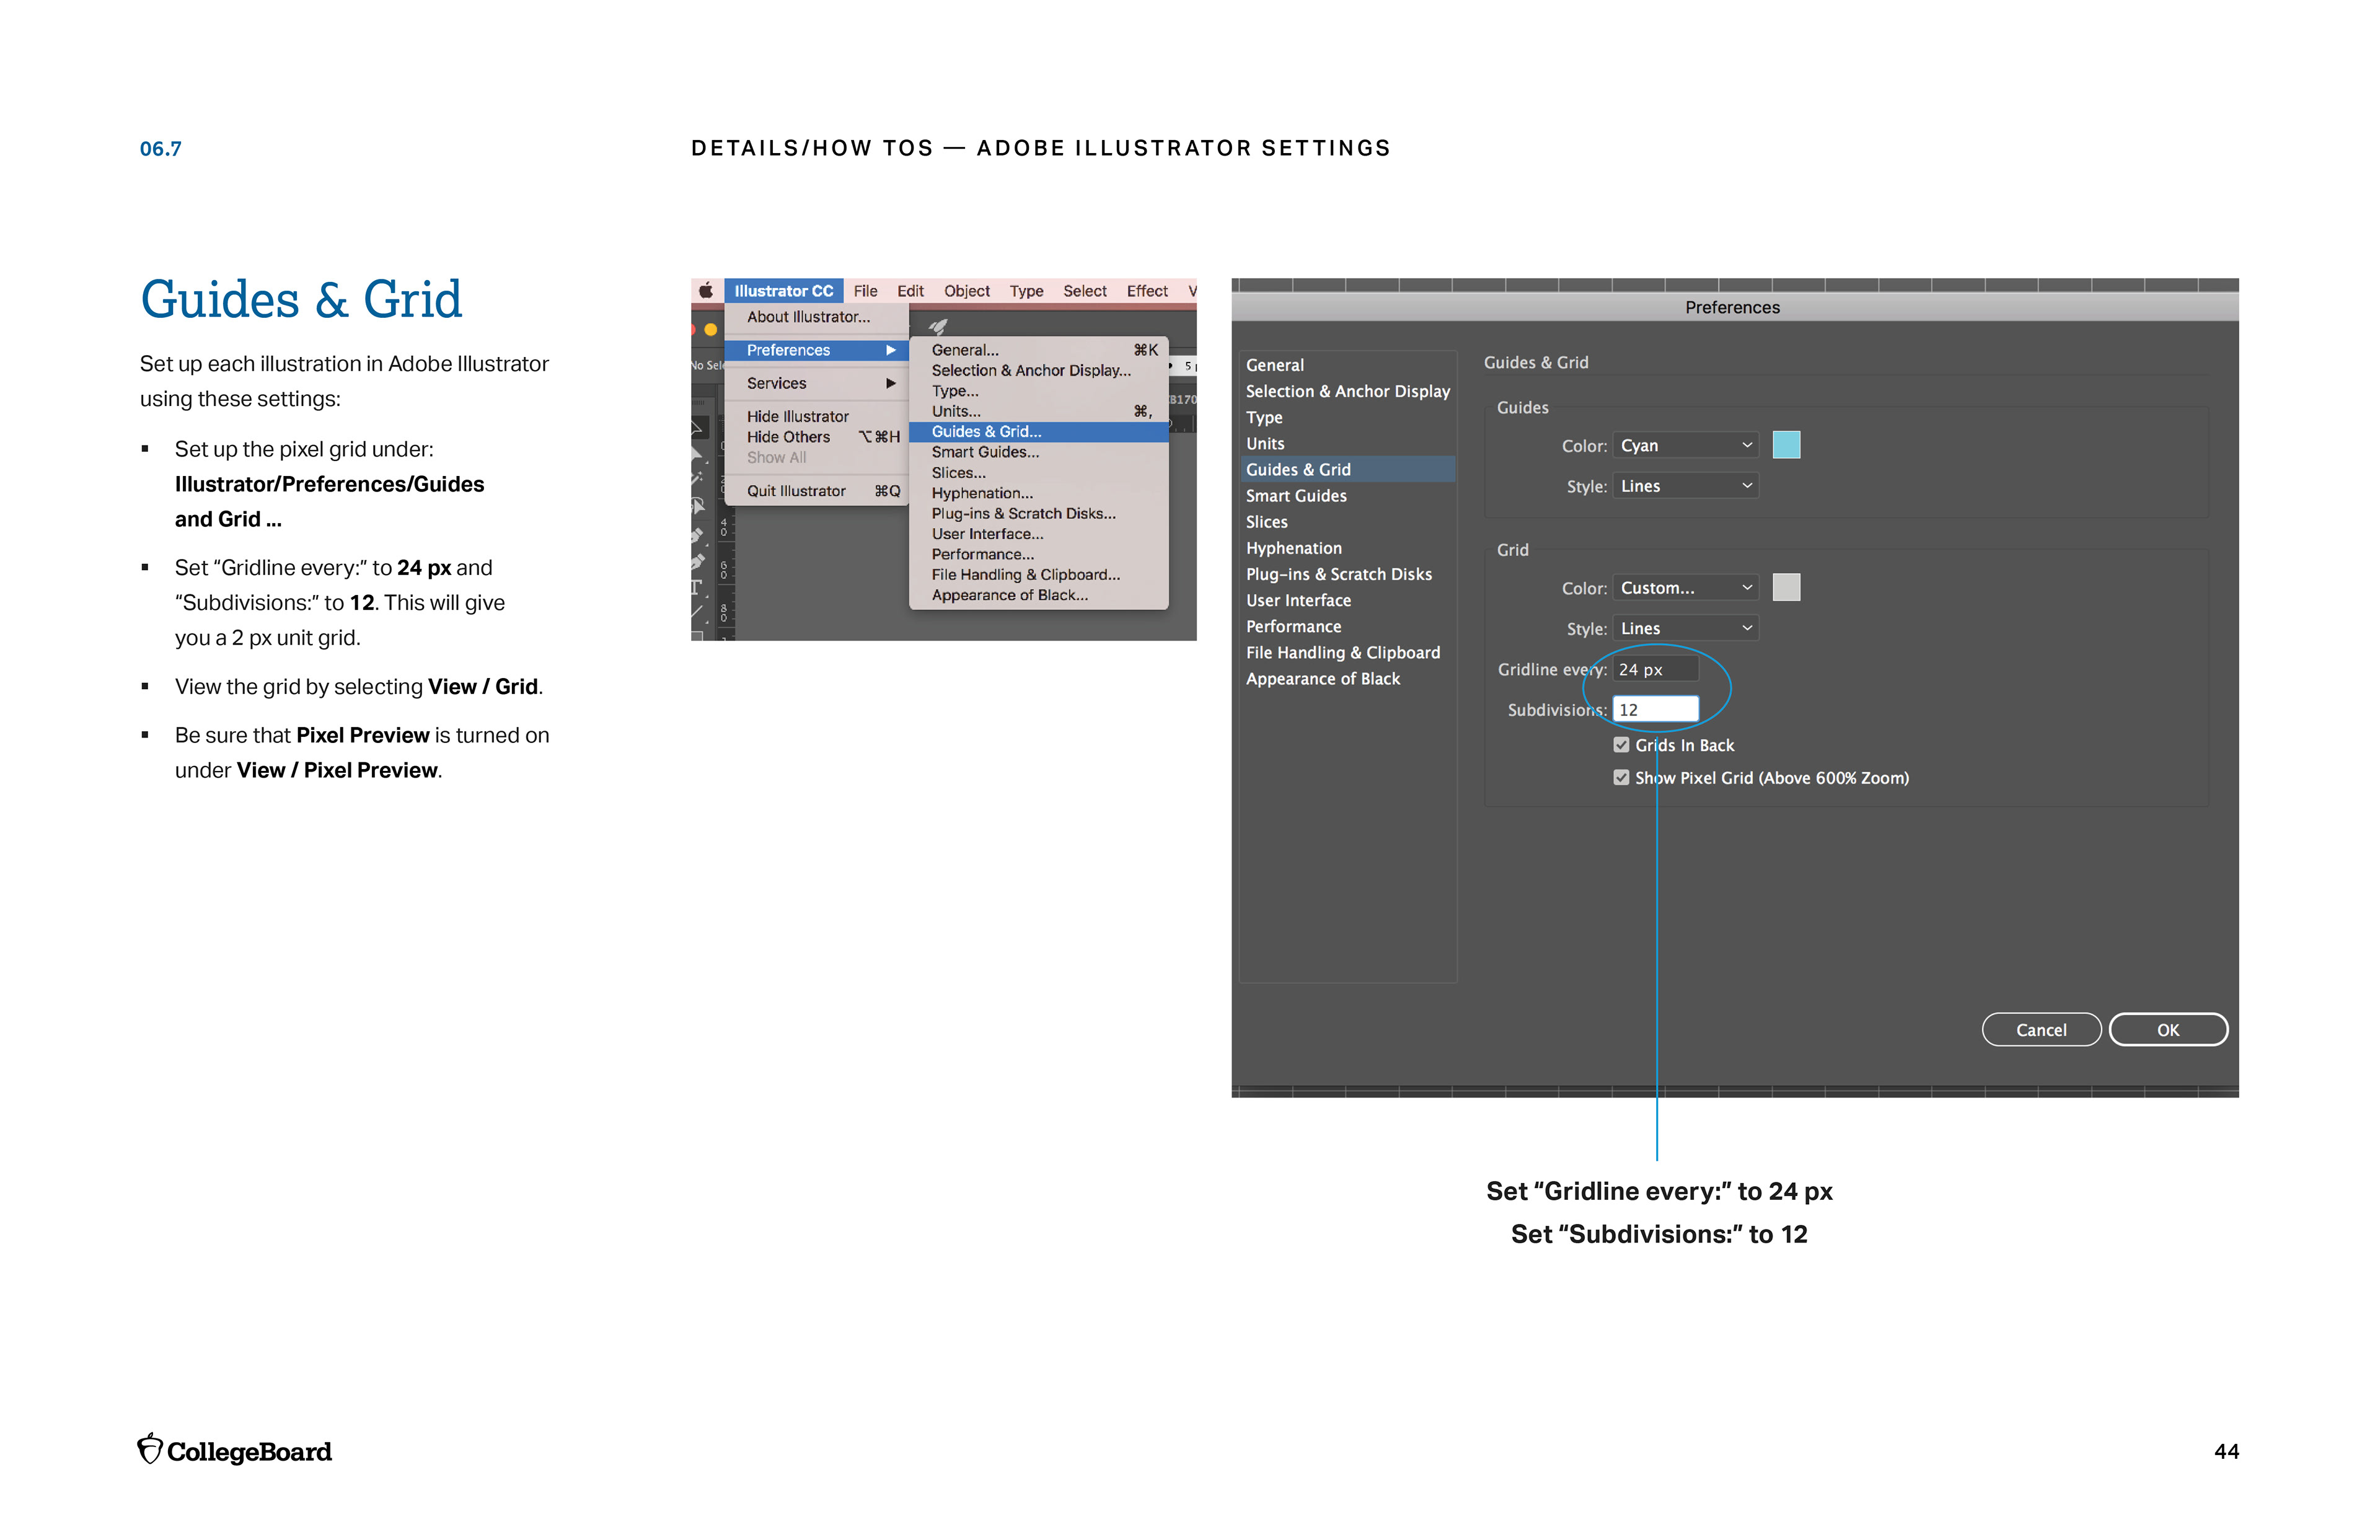Select Units... in Preferences submenu
The width and height of the screenshot is (2380, 1540).
[x=1038, y=411]
